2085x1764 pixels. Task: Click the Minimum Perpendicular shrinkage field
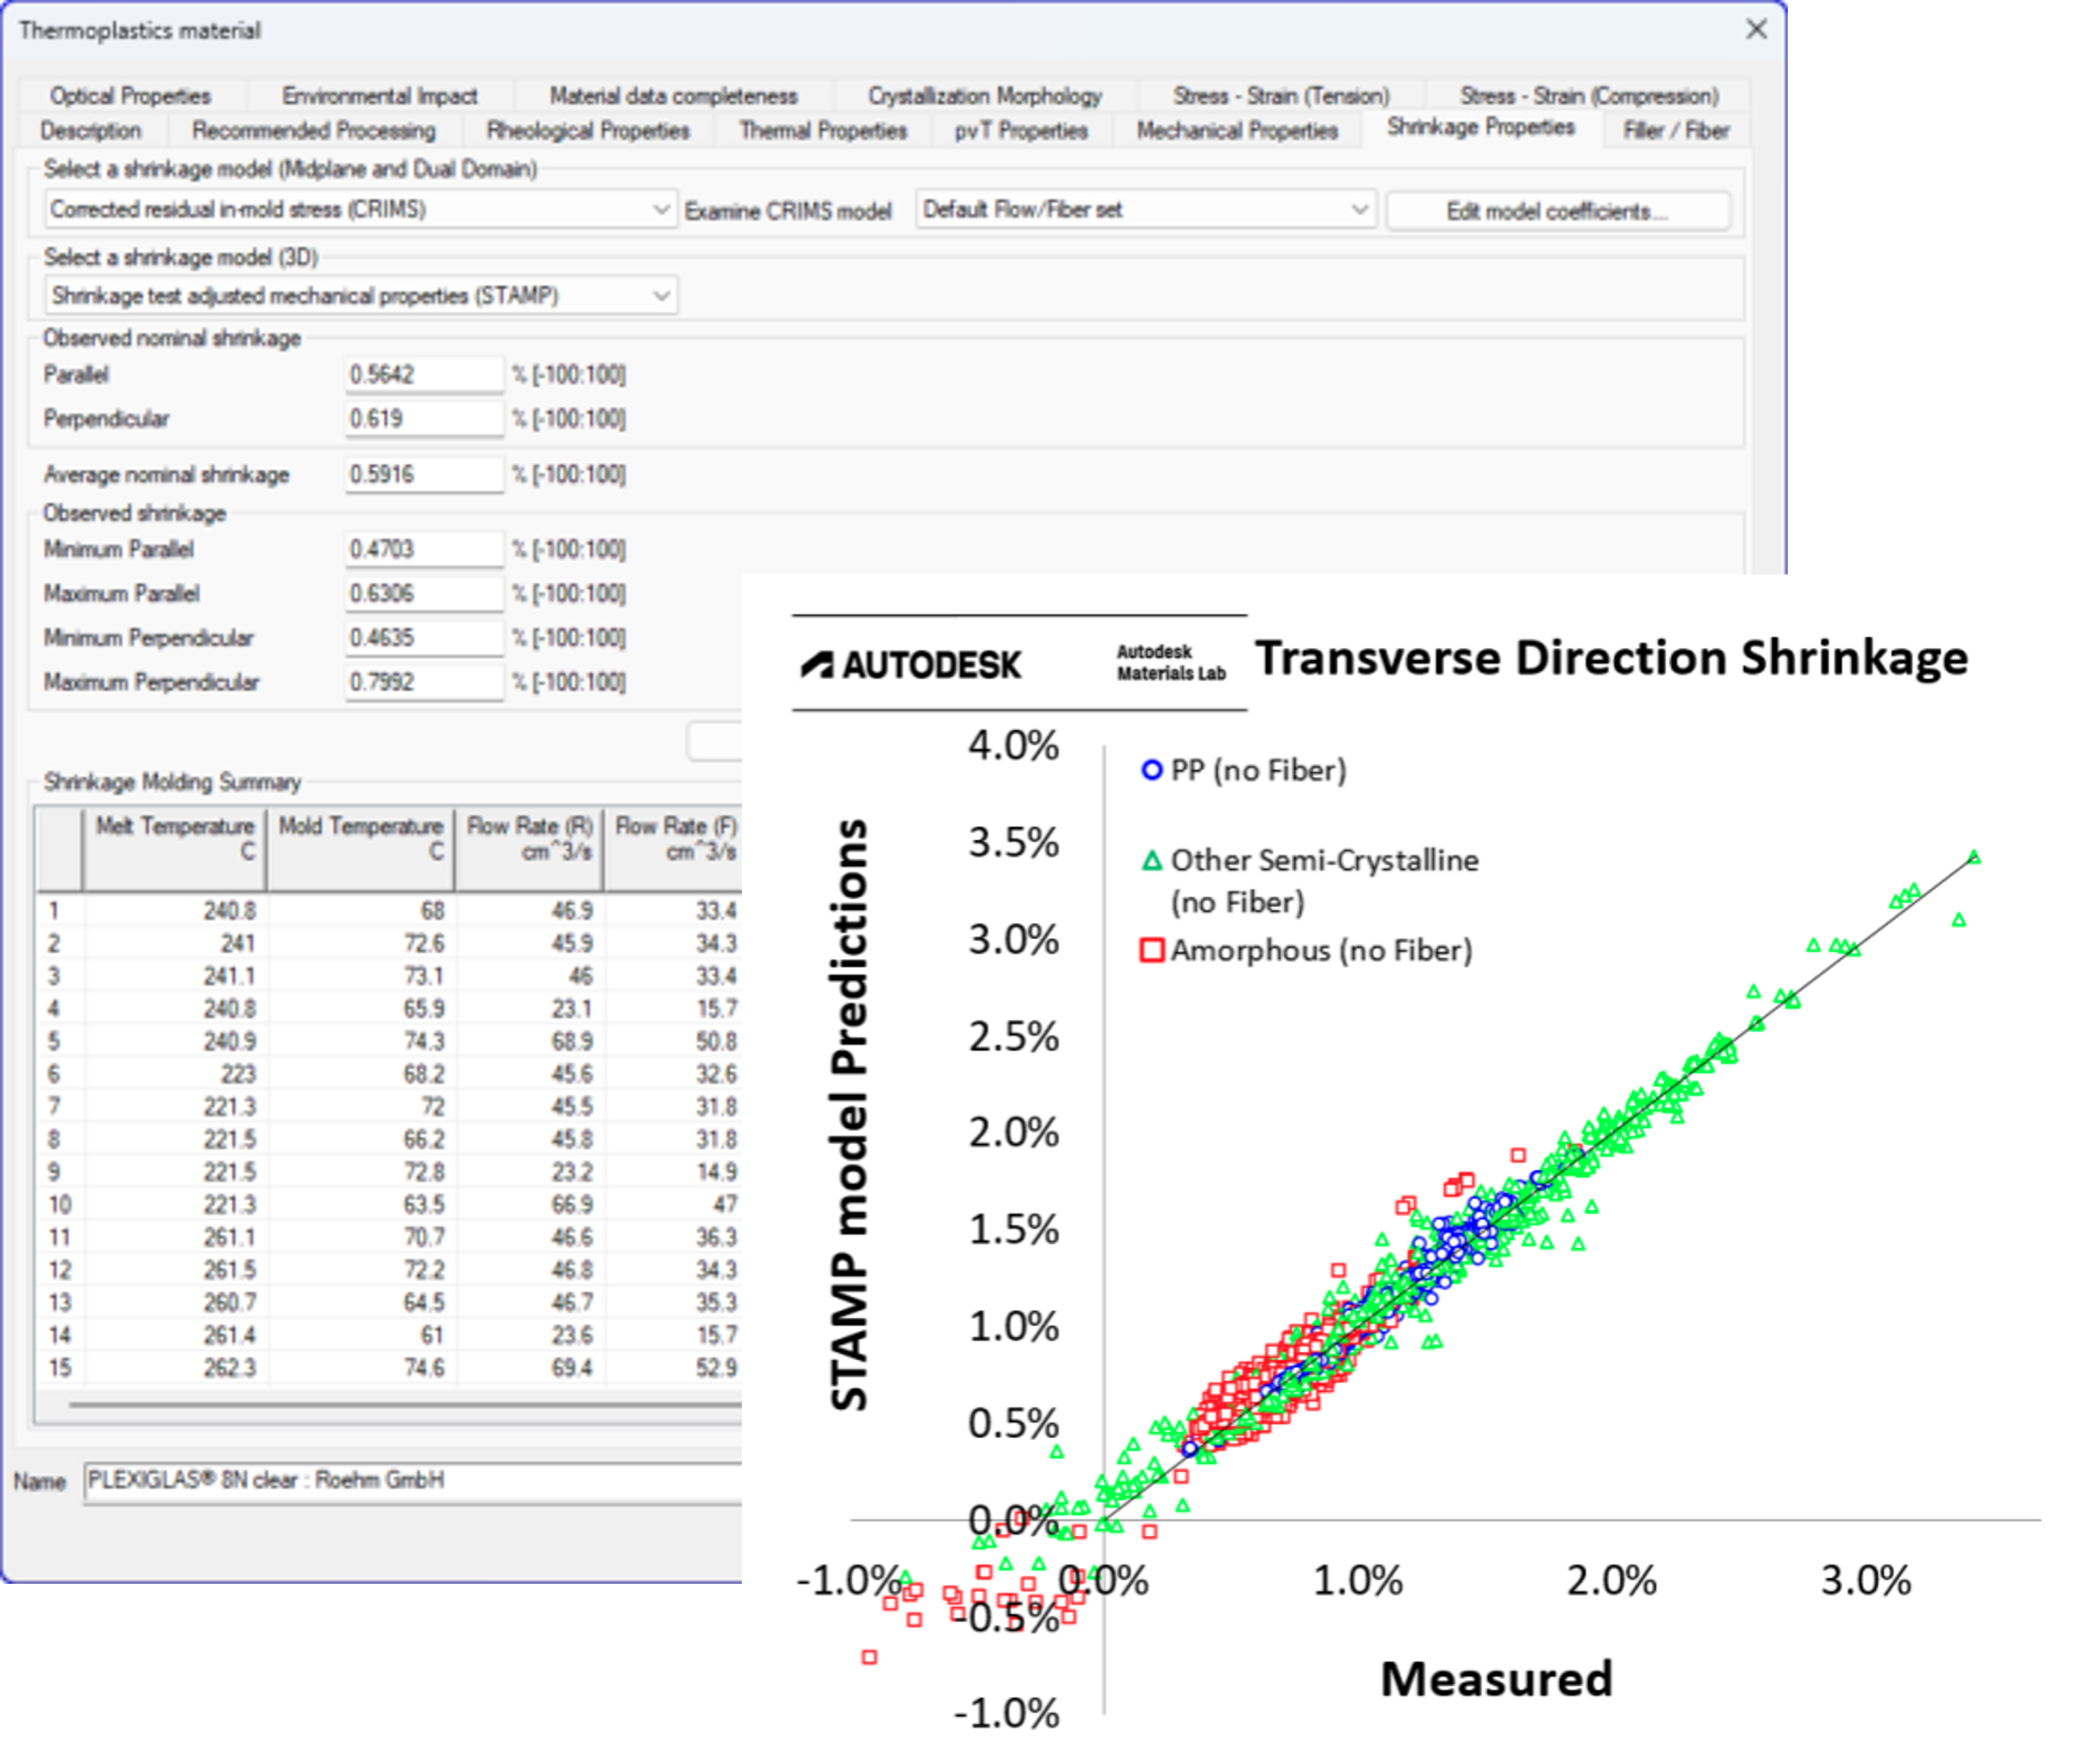(x=423, y=638)
